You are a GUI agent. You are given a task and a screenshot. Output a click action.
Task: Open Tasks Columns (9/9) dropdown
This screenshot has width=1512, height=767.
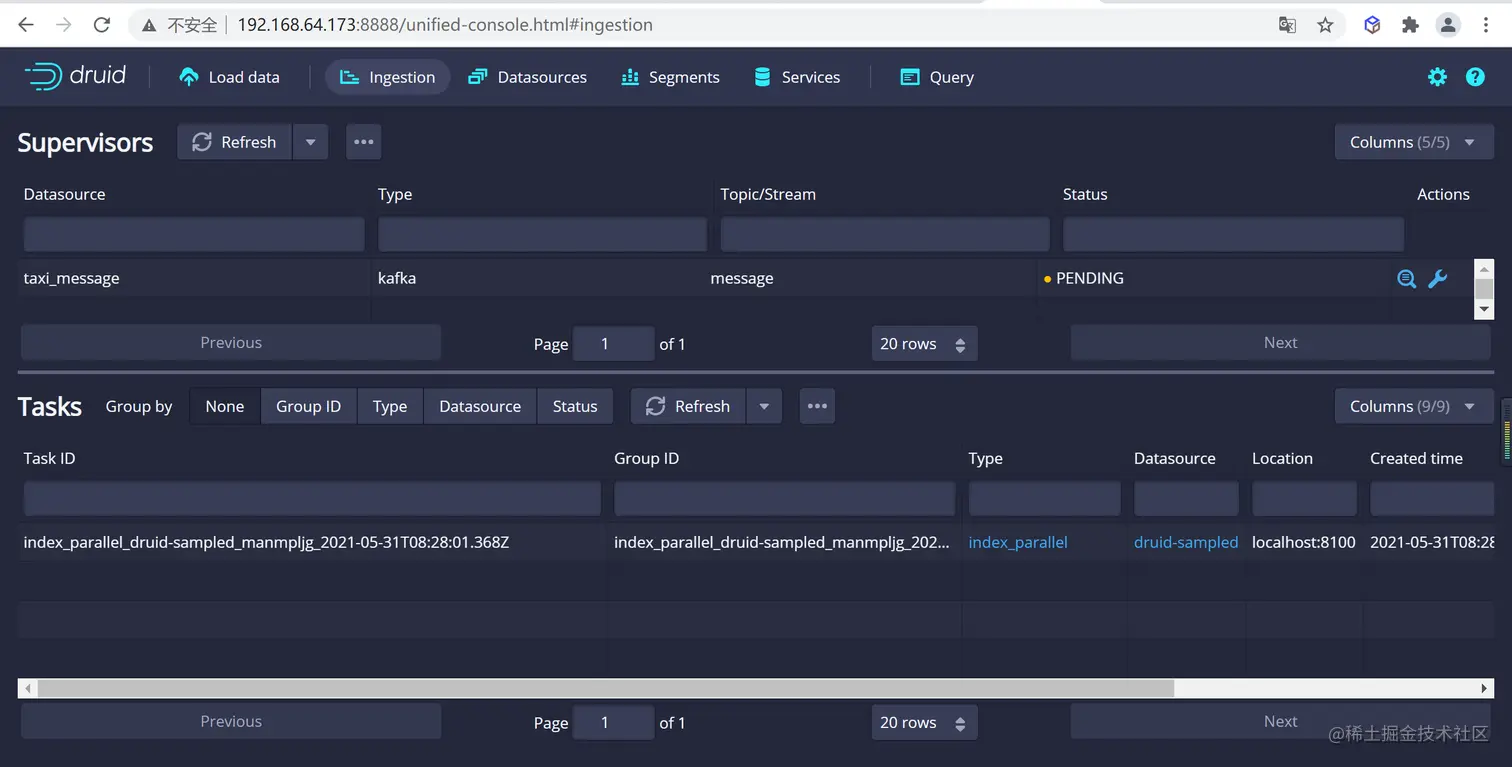[x=1414, y=406]
